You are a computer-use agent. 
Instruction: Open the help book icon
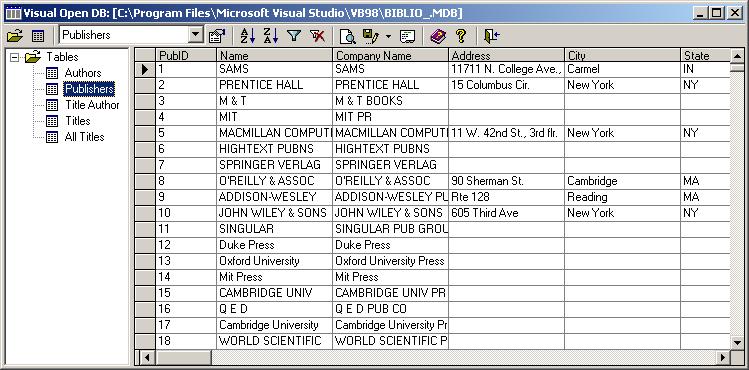click(x=438, y=36)
